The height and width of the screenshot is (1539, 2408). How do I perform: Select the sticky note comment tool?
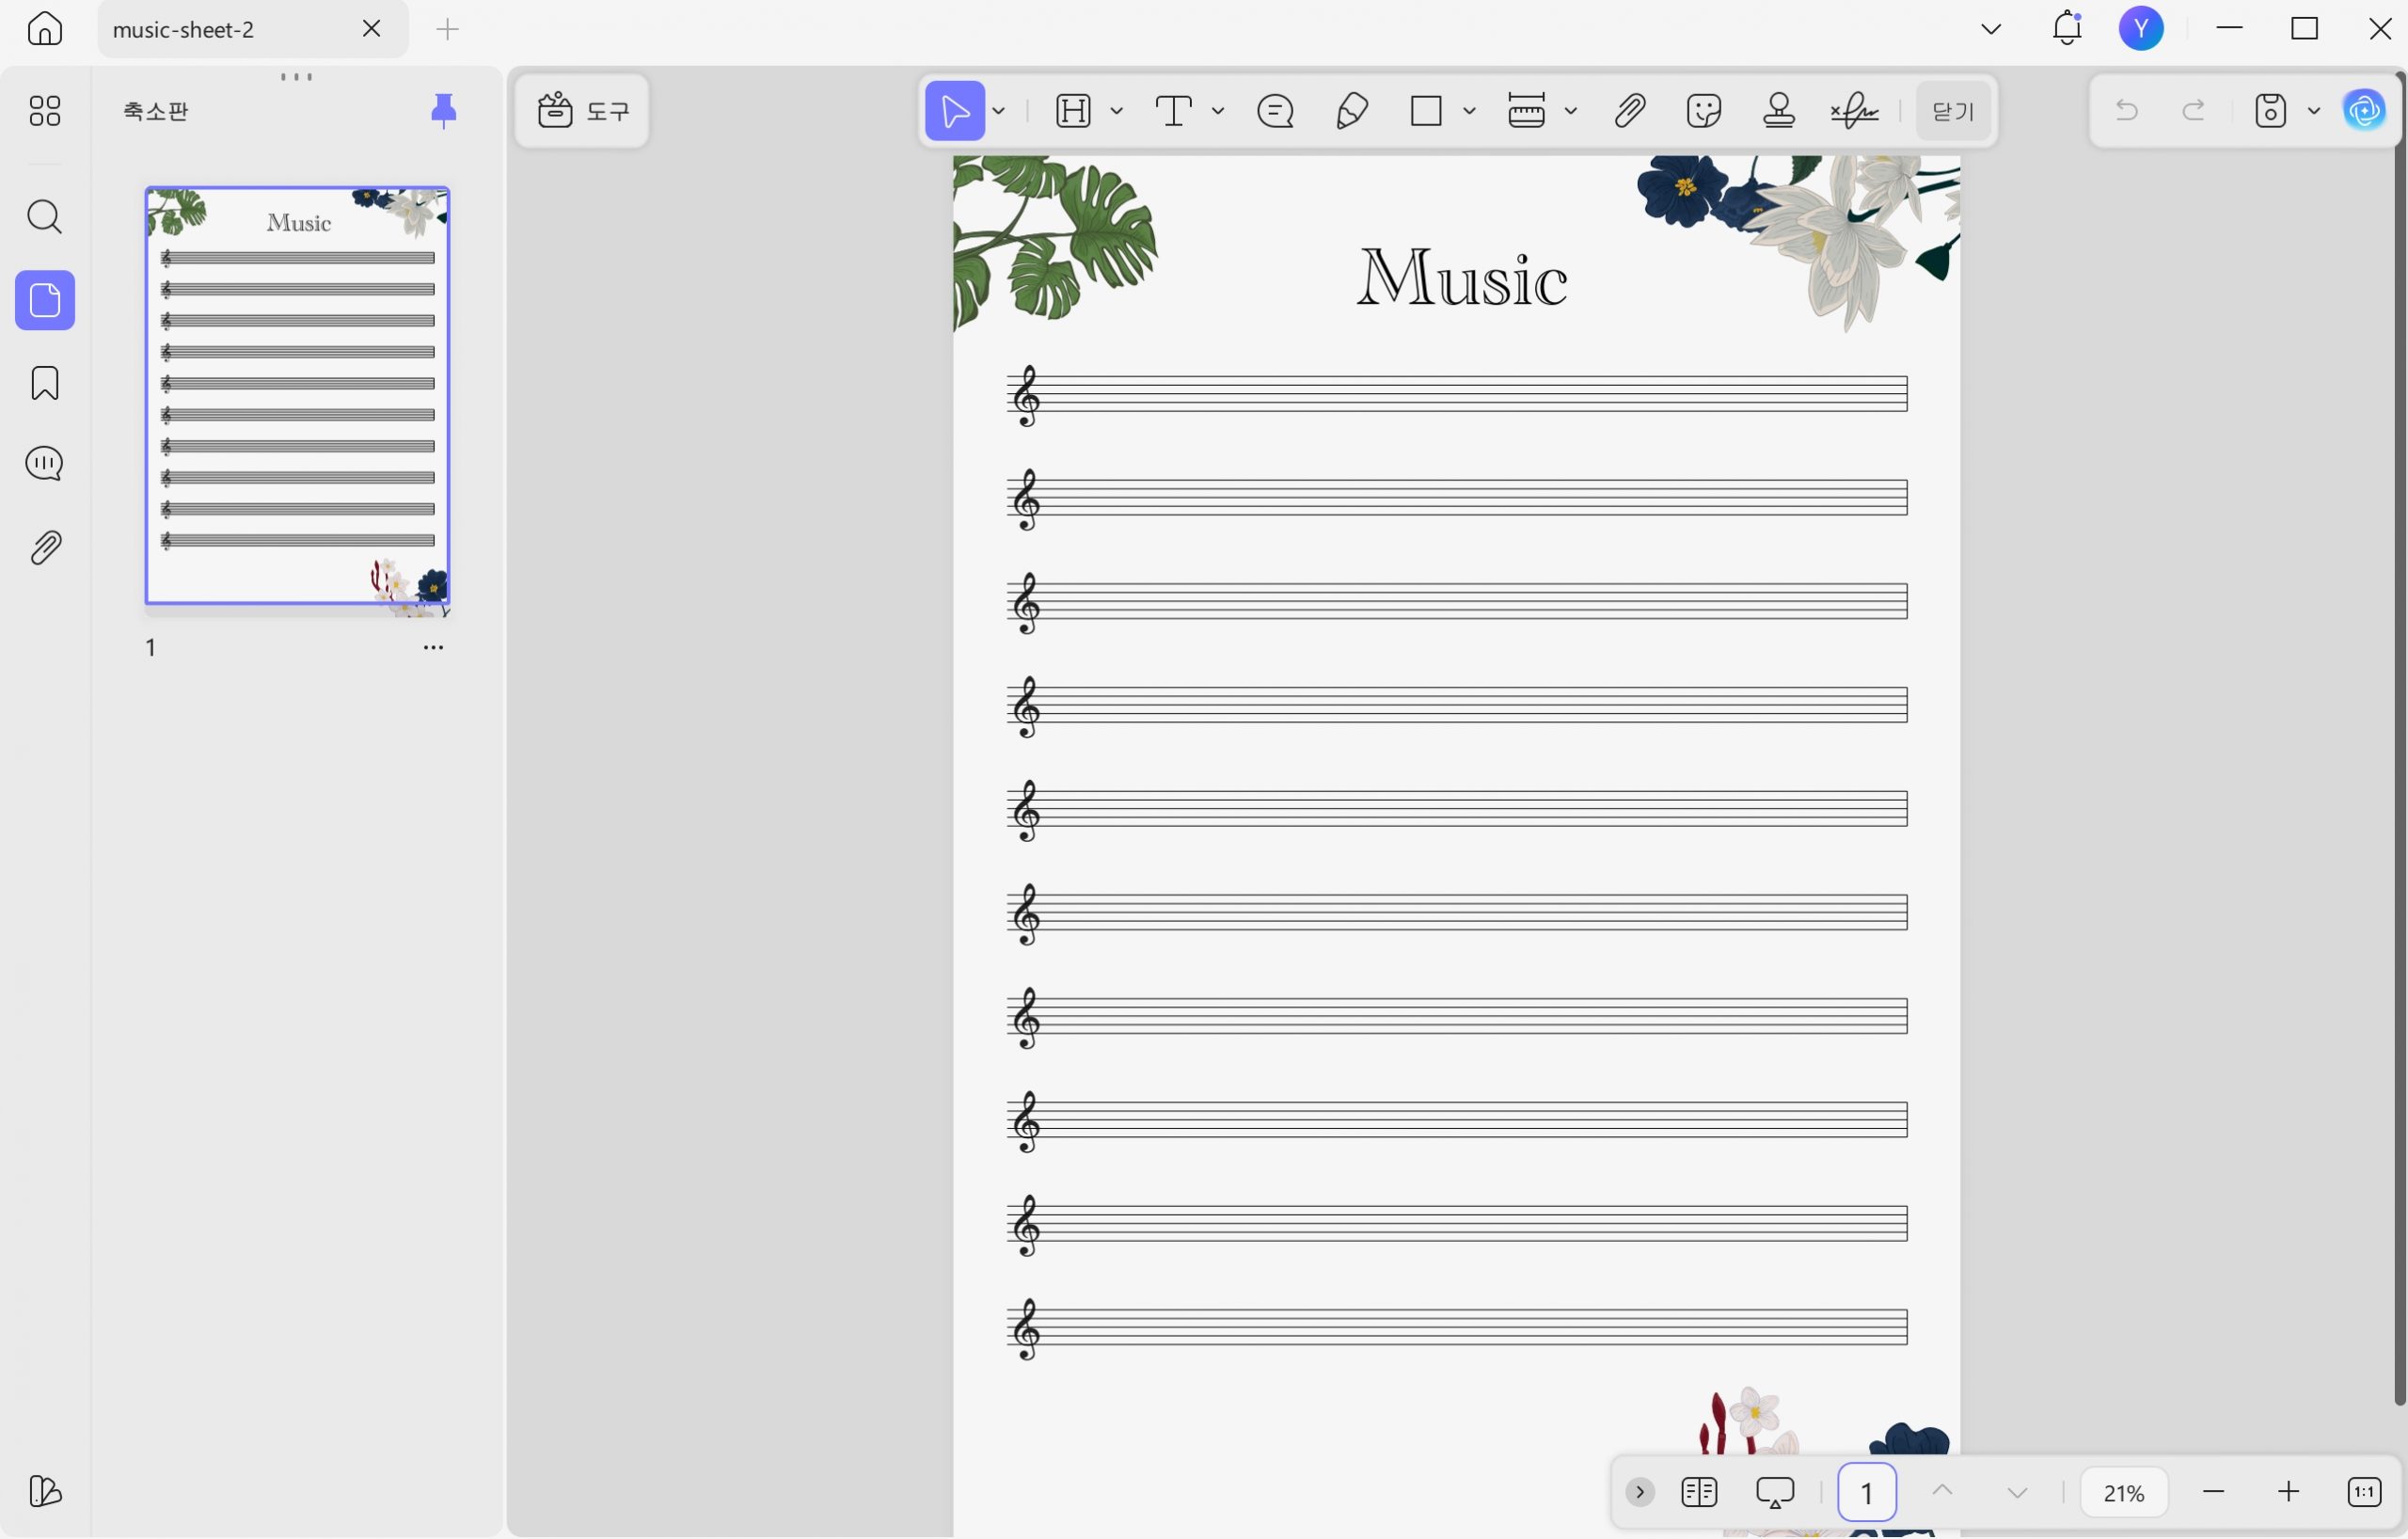1276,110
